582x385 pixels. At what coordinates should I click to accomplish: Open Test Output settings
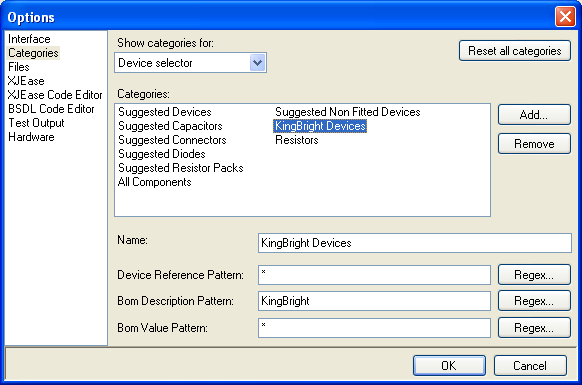[36, 123]
